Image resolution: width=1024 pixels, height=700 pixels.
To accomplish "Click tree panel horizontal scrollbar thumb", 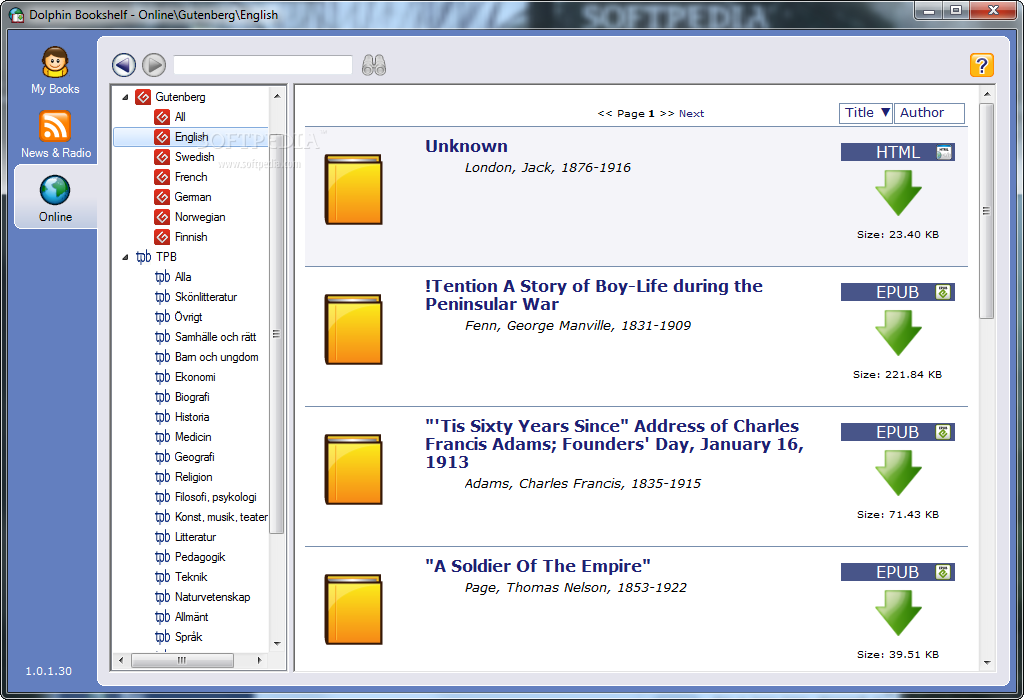I will [x=182, y=661].
